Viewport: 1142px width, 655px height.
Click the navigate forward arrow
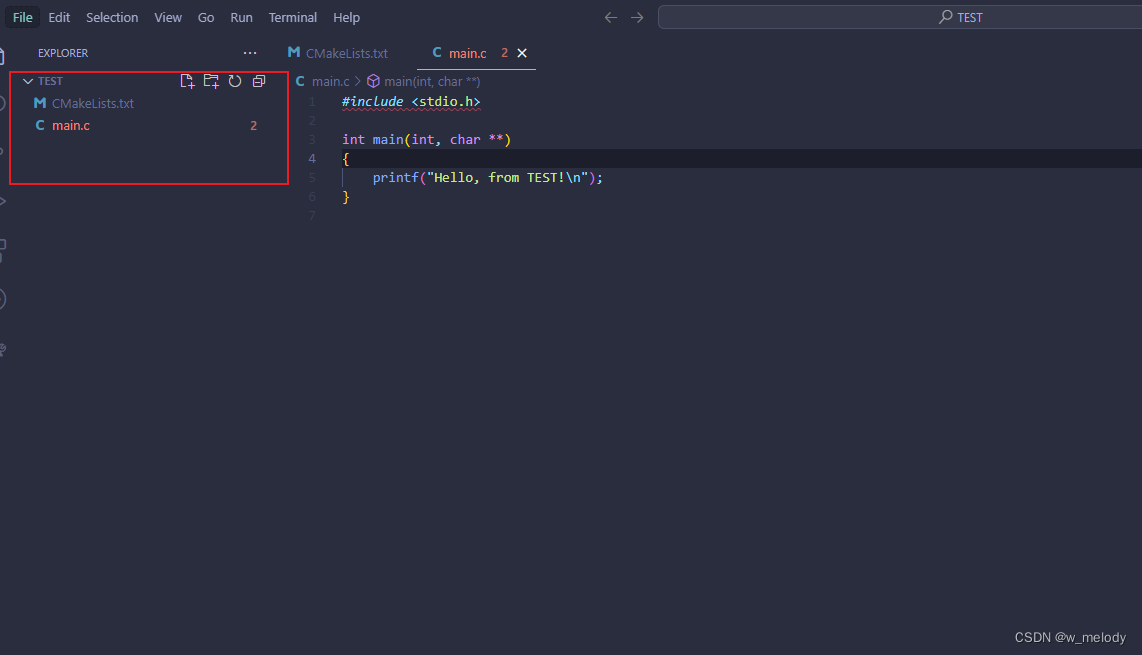click(638, 17)
